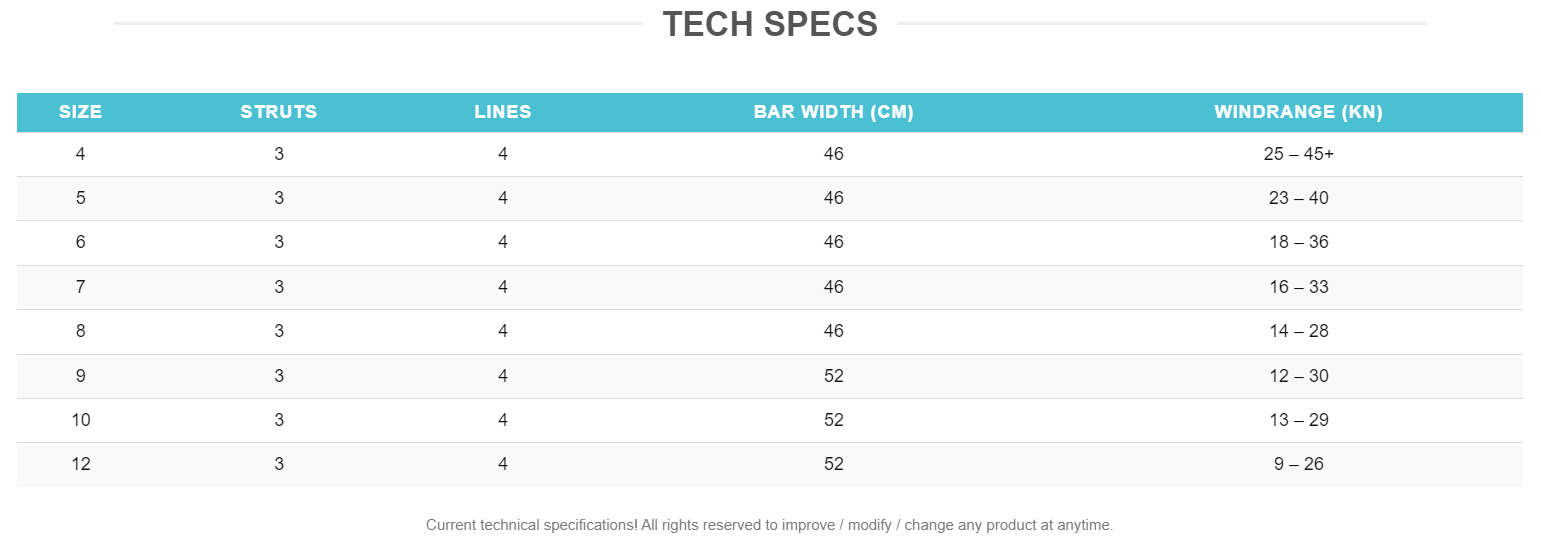This screenshot has height=543, width=1541.
Task: Click the 23 – 40 windrange value
Action: pyautogui.click(x=1298, y=198)
